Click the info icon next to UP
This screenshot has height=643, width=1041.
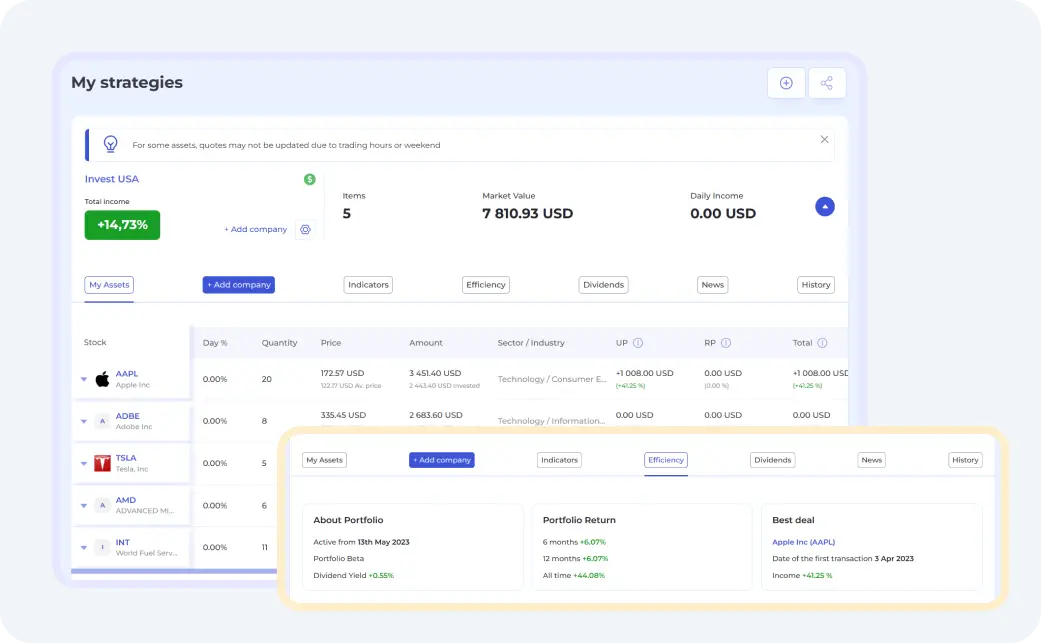tap(638, 343)
